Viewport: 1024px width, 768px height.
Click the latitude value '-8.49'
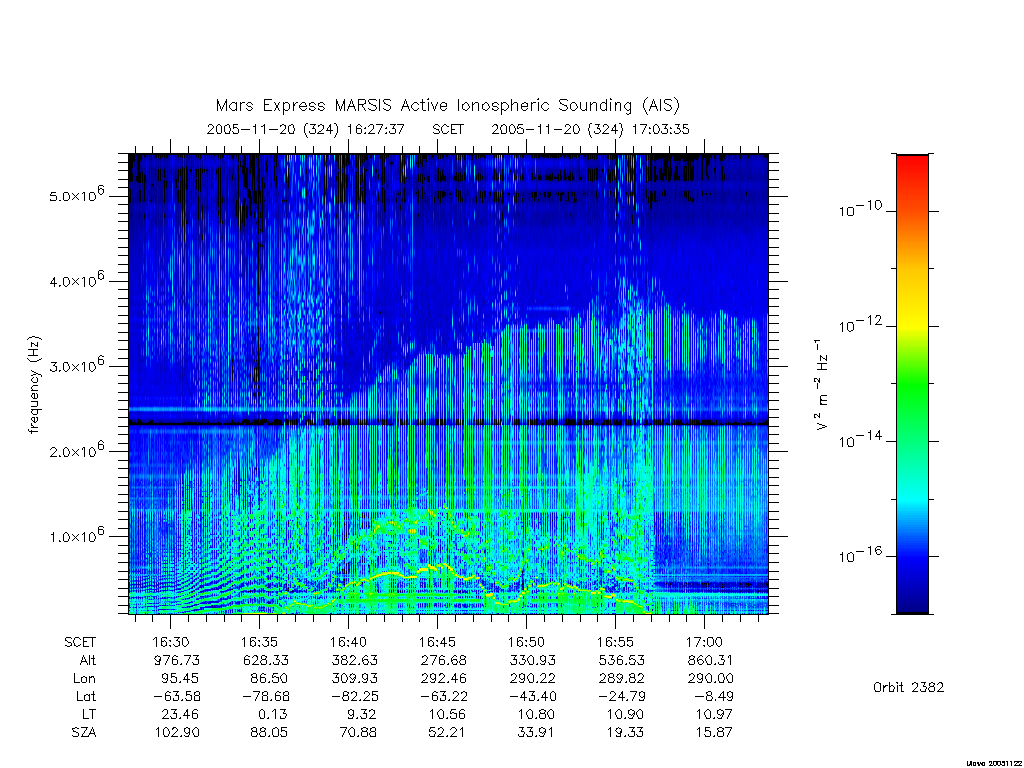click(714, 696)
